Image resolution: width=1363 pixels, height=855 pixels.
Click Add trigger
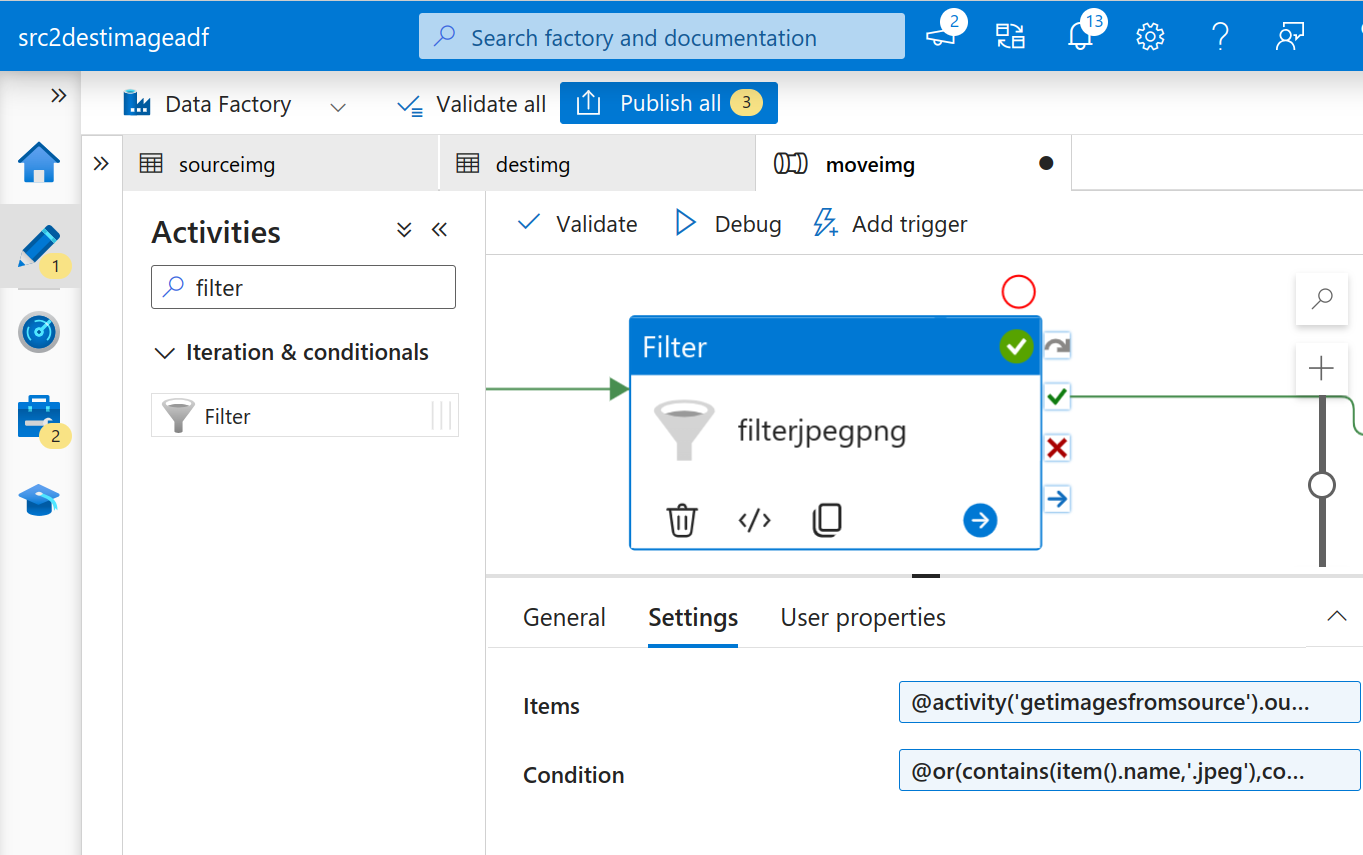pos(890,223)
